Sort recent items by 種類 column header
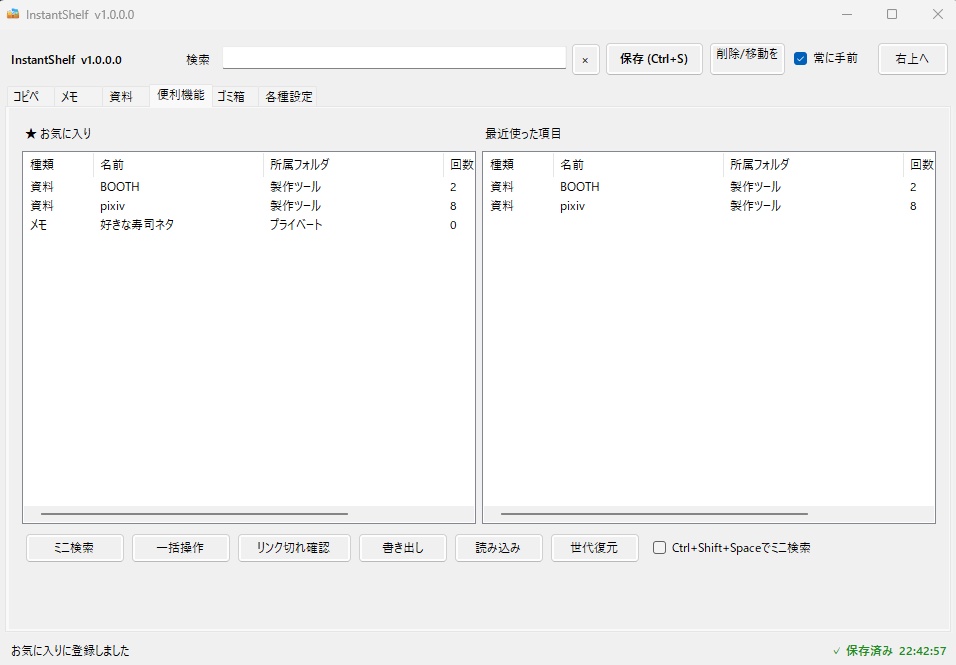Screen dimensions: 956x665 (518, 165)
